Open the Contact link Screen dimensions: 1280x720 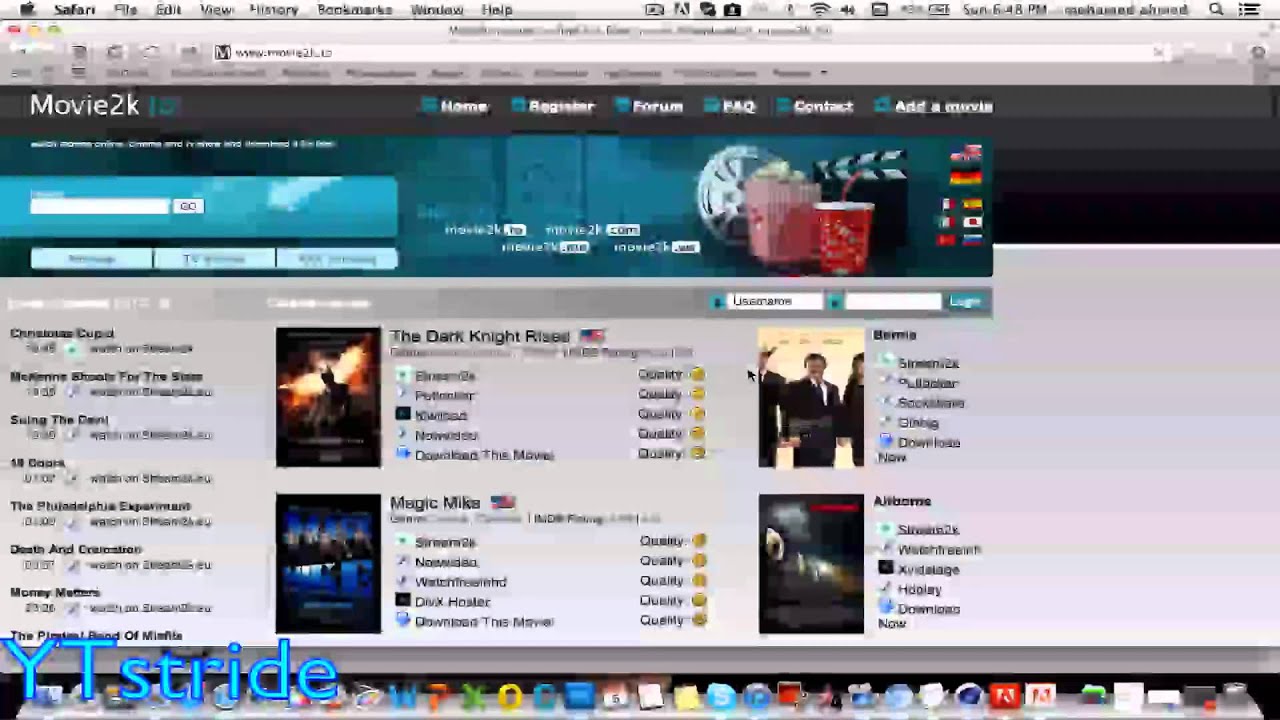[823, 106]
